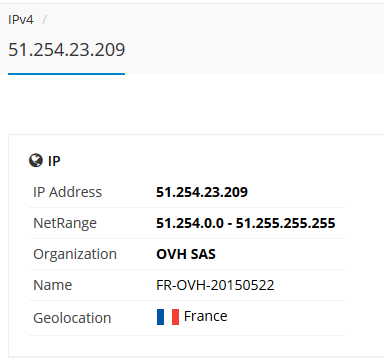
Task: Click the Organization row label
Action: [x=75, y=254]
